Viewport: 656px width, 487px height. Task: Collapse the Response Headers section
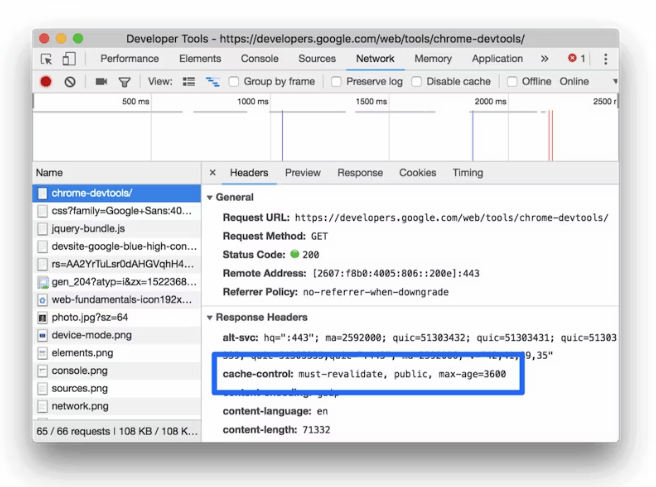[x=210, y=318]
